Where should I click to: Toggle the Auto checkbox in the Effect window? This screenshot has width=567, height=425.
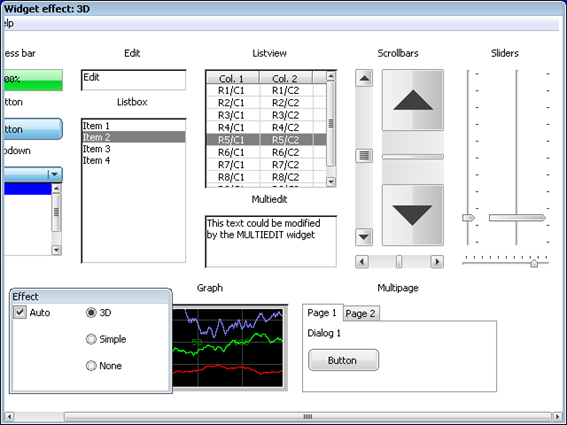point(20,313)
